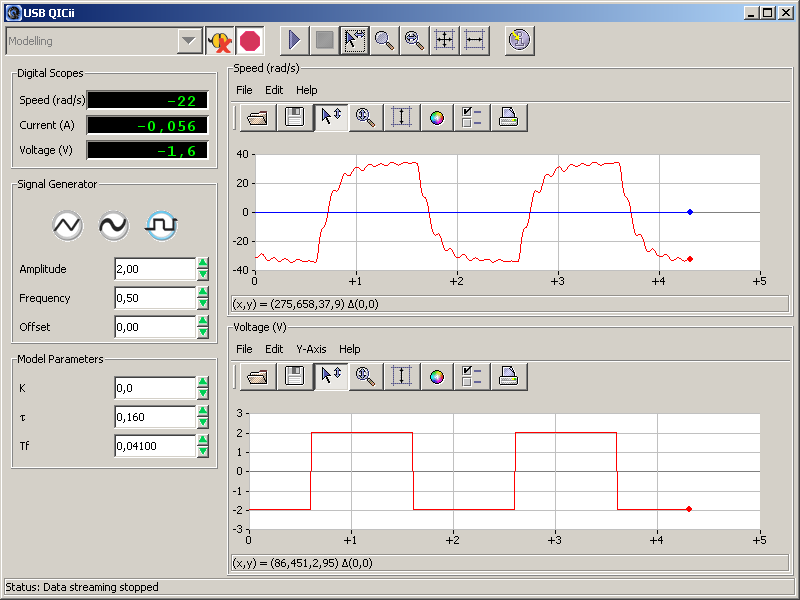This screenshot has width=800, height=600.
Task: Open the color wheel in Voltage plot toolbar
Action: 437,377
